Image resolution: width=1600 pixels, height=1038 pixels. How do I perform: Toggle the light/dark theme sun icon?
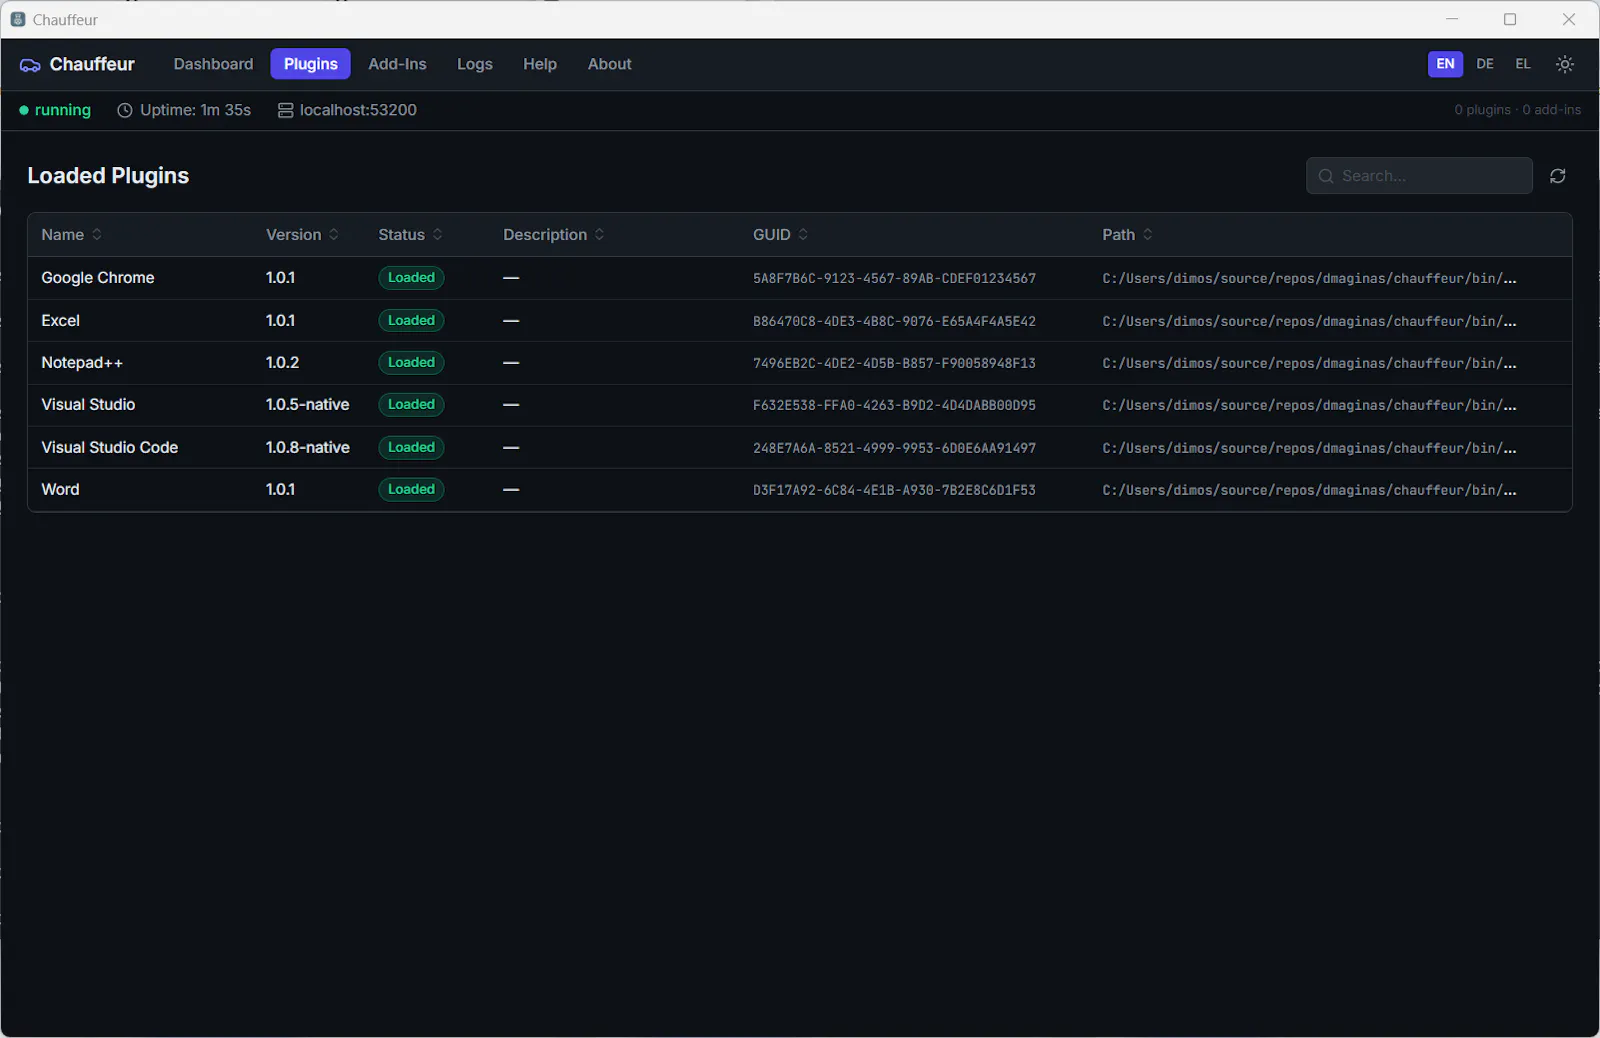[x=1565, y=64]
